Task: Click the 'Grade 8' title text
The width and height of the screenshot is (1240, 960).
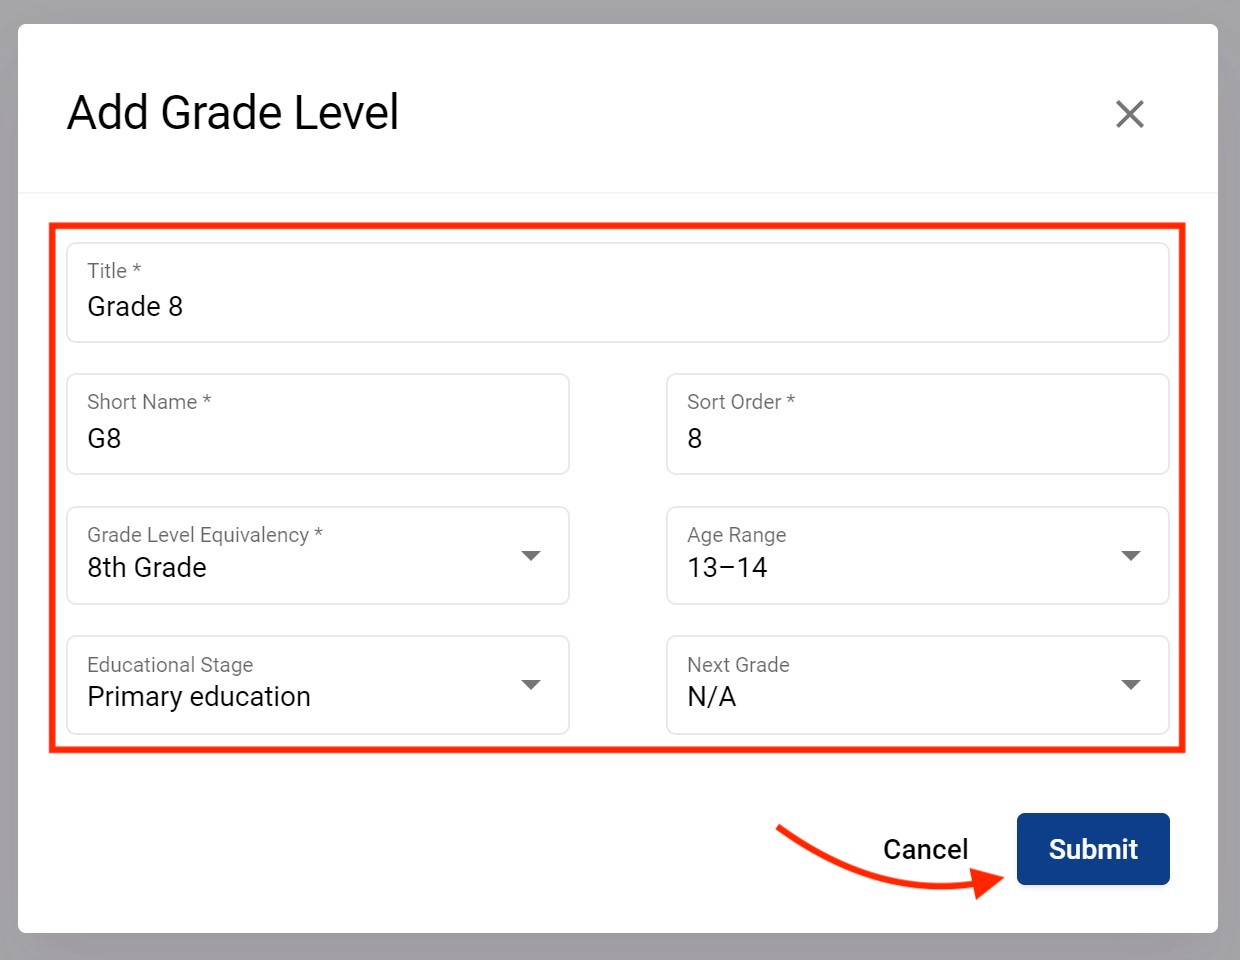Action: coord(135,306)
